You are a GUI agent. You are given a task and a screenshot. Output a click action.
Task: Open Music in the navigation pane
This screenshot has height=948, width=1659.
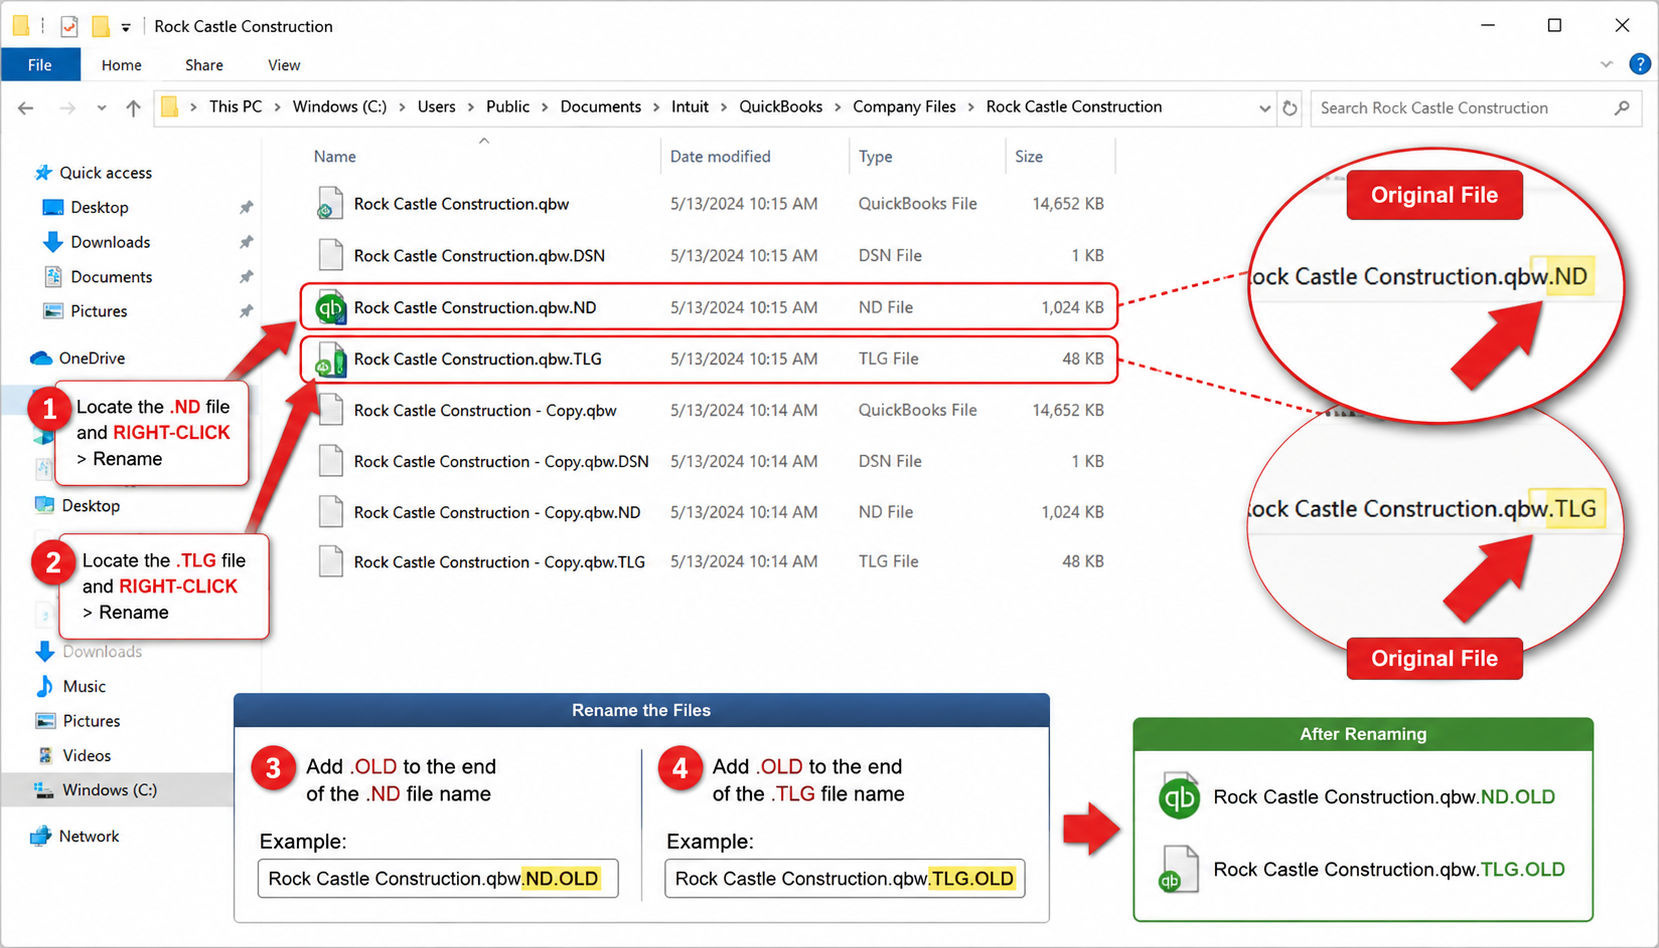pyautogui.click(x=84, y=686)
